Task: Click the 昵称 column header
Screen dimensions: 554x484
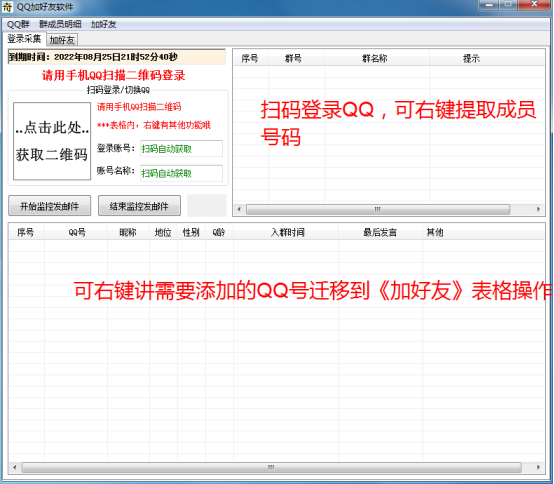Action: click(x=128, y=232)
